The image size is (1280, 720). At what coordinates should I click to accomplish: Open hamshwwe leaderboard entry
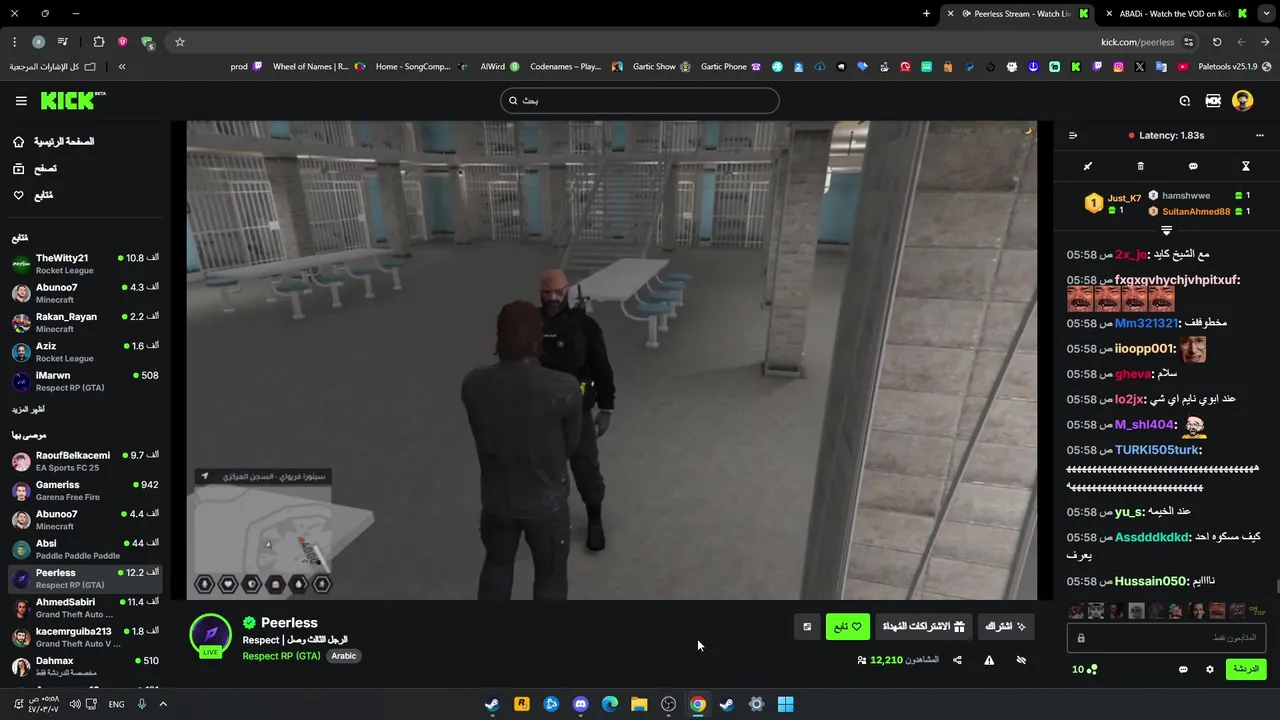1199,196
